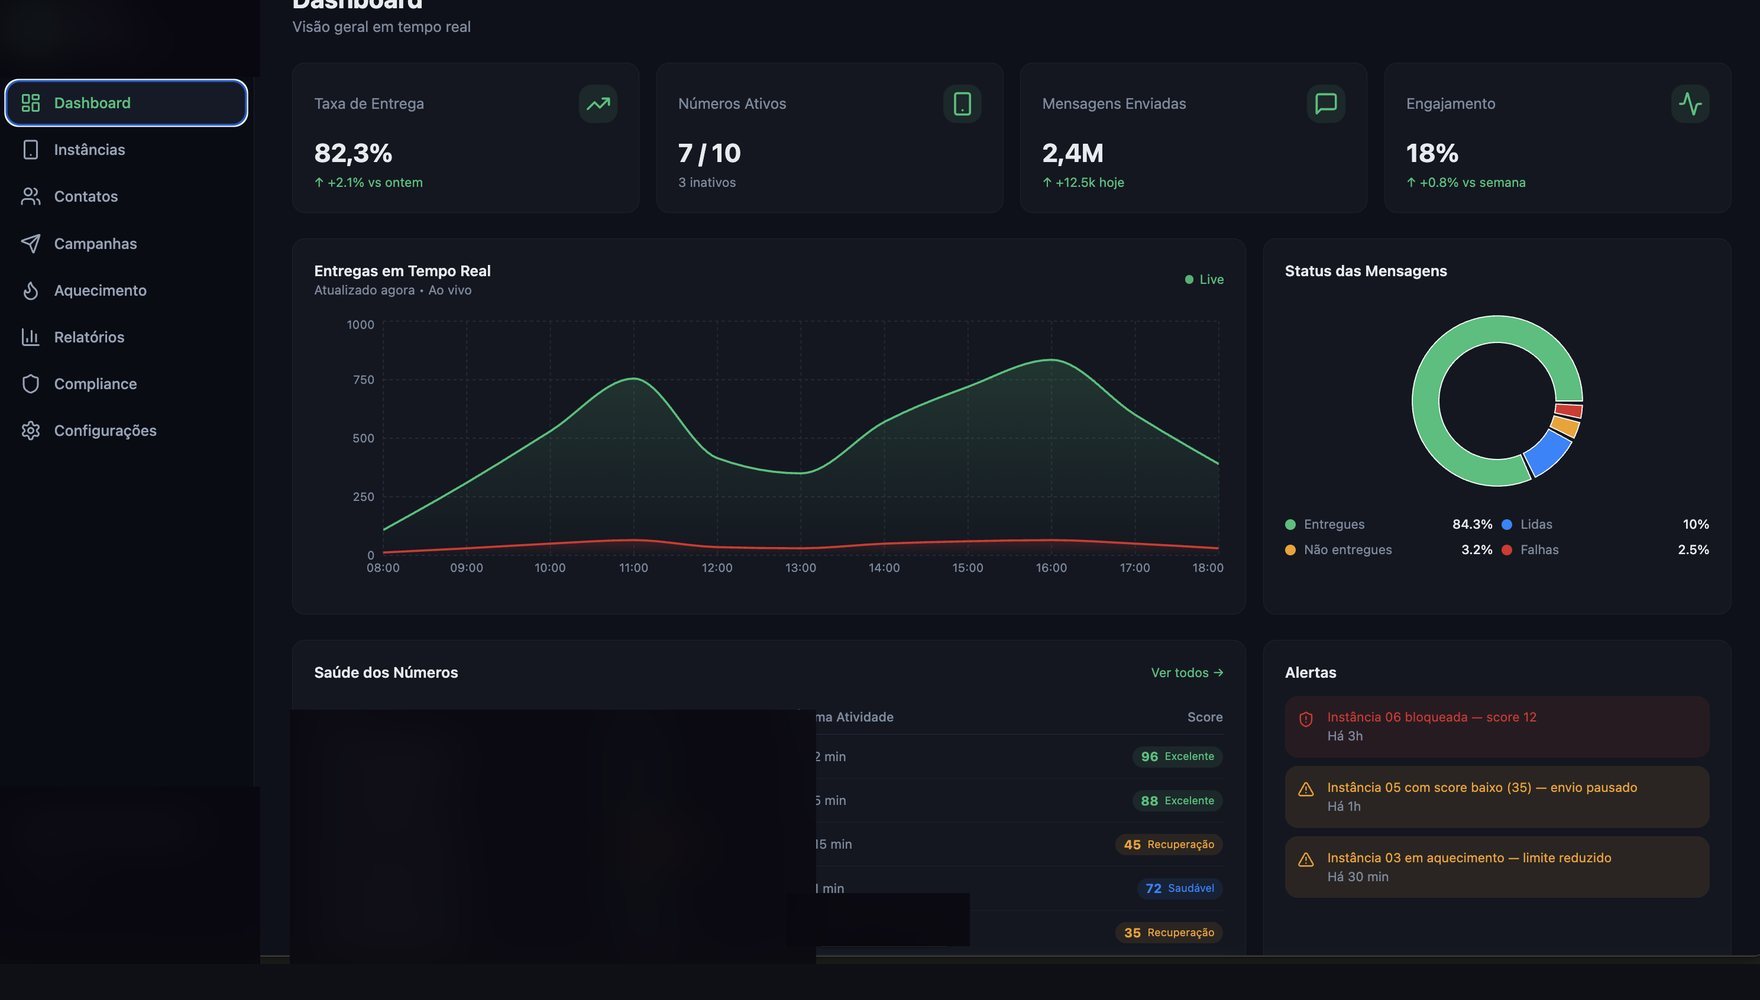
Task: Click the 18% engagement value
Action: pos(1432,153)
